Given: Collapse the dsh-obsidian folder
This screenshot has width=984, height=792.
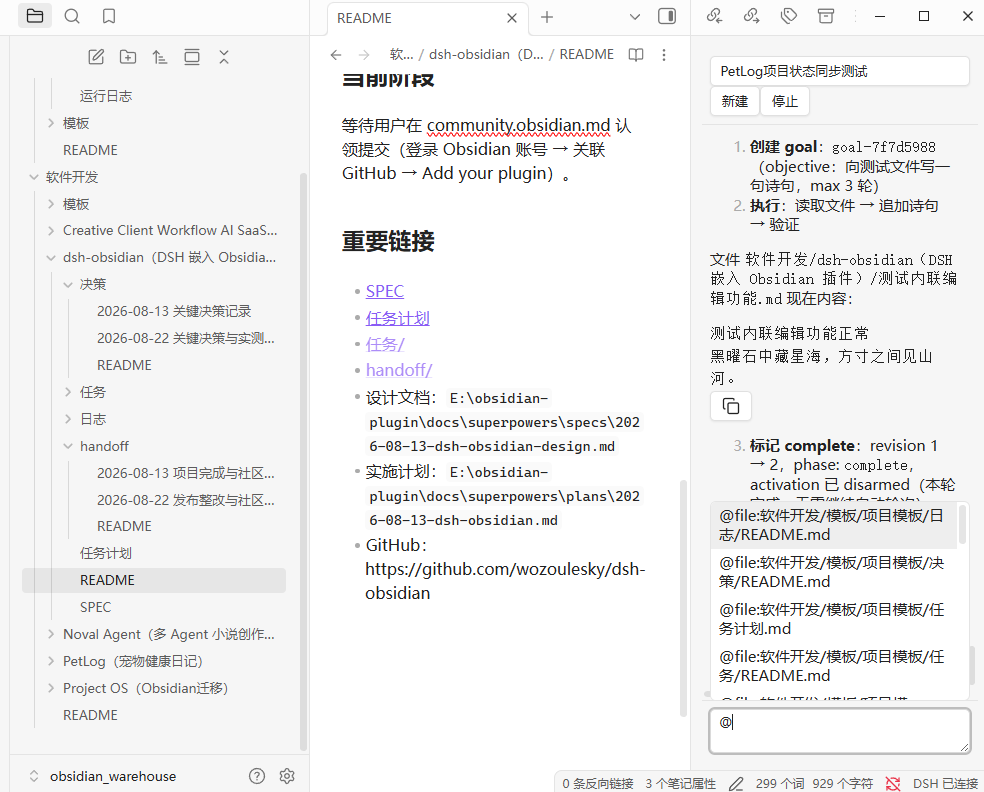Looking at the screenshot, I should (x=51, y=257).
